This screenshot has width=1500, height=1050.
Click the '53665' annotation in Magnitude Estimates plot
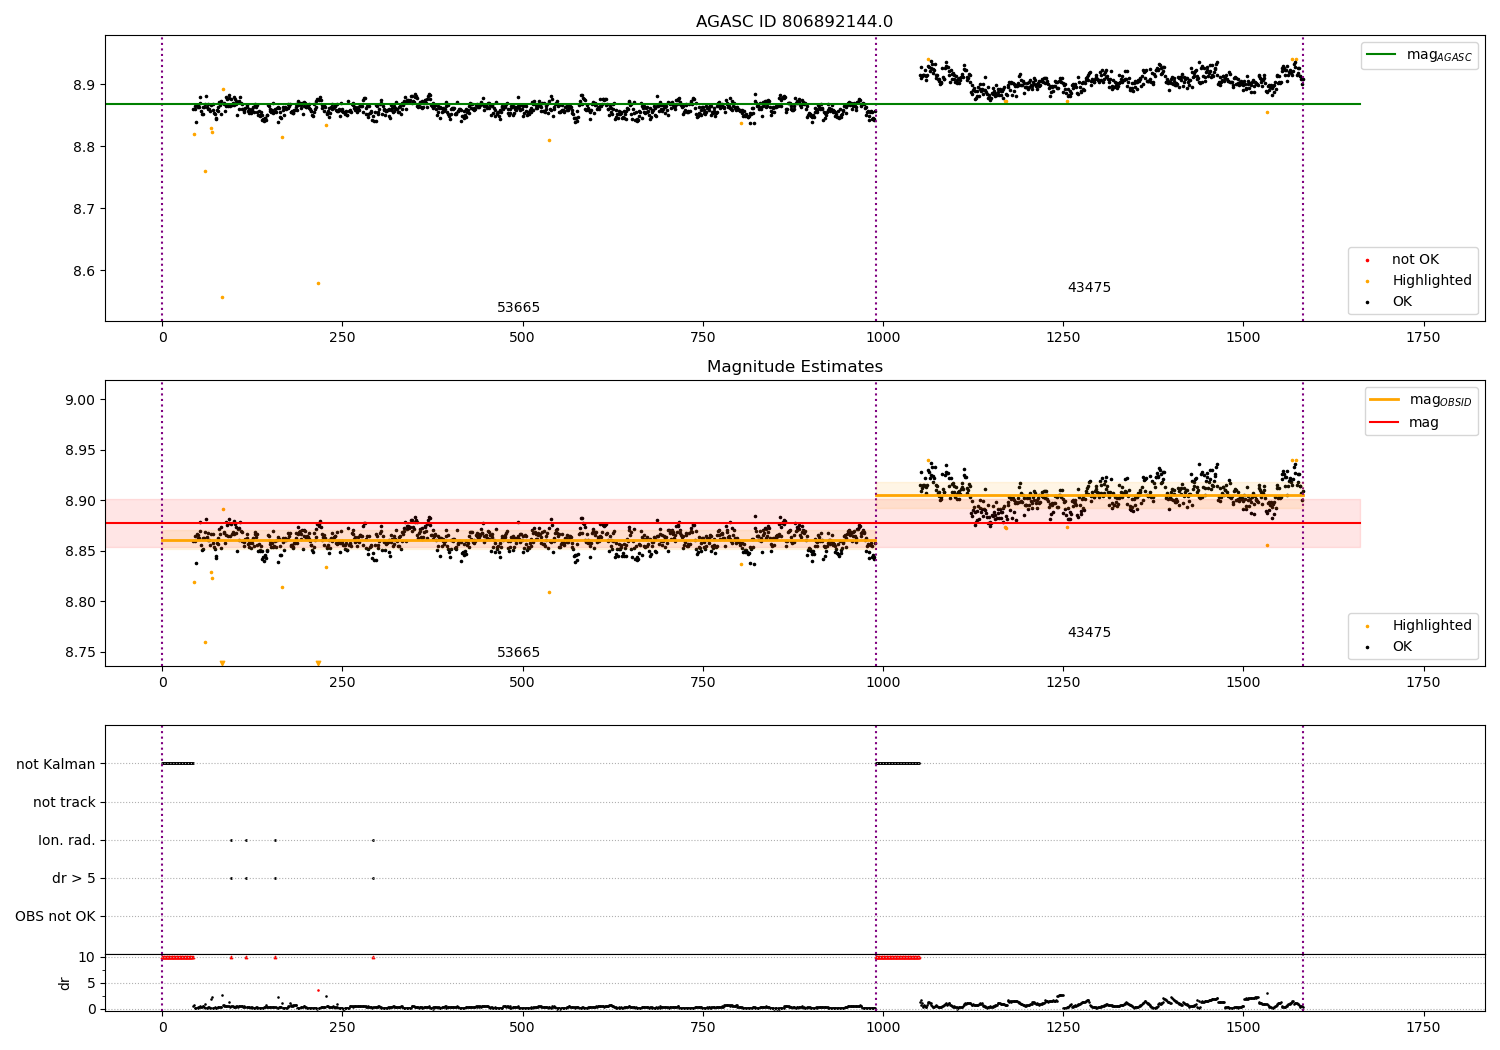tap(518, 653)
